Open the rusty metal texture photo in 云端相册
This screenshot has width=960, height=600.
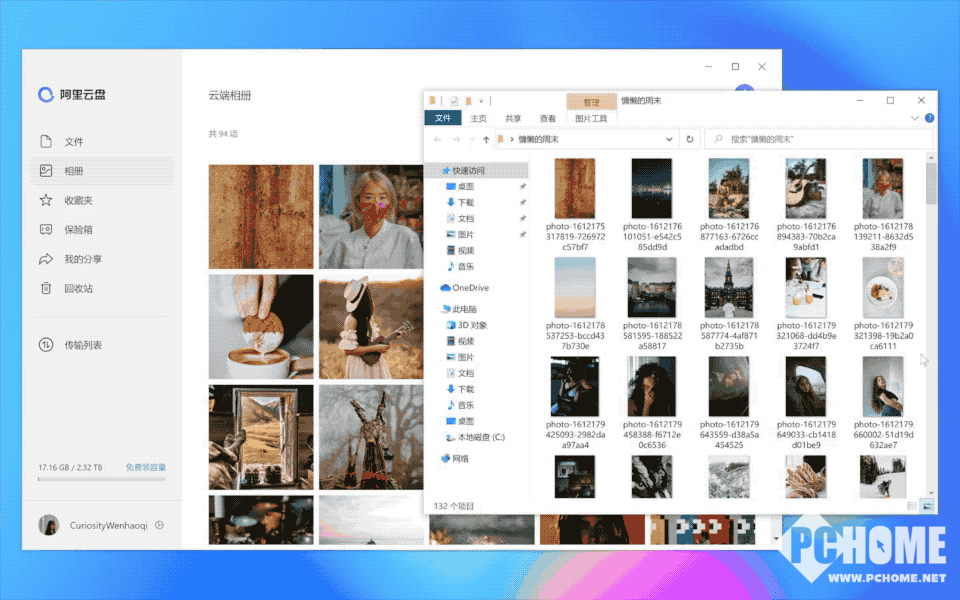click(x=261, y=217)
